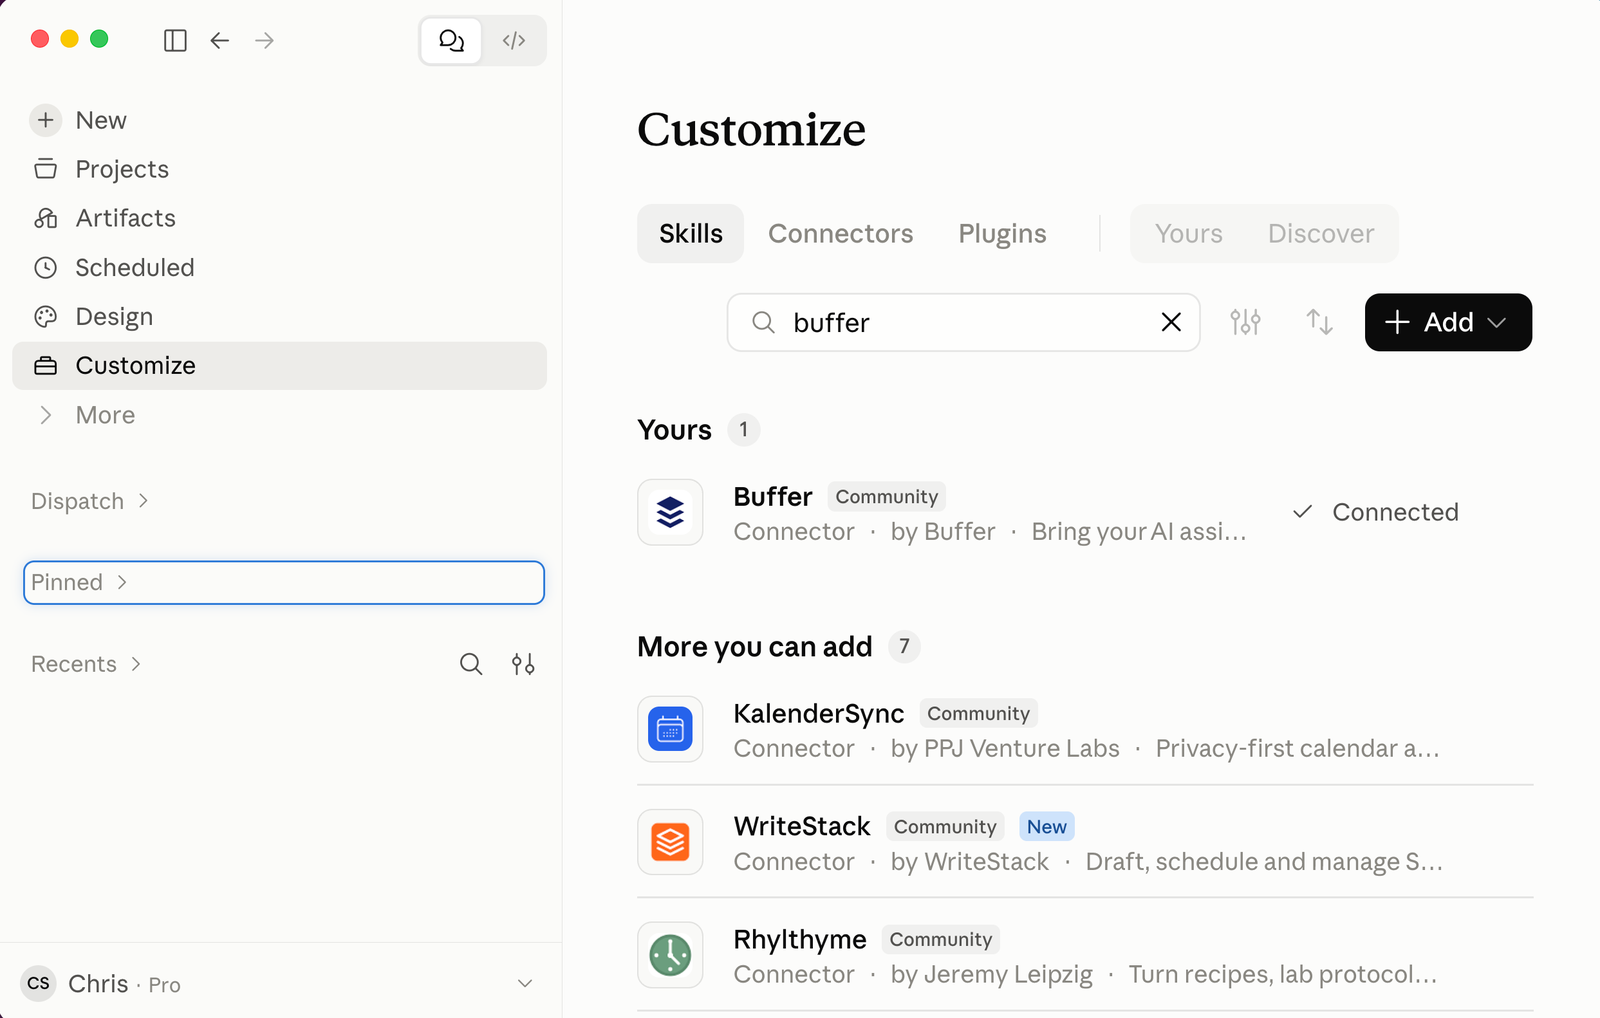1600x1018 pixels.
Task: Open the Add dropdown button
Action: tap(1448, 322)
